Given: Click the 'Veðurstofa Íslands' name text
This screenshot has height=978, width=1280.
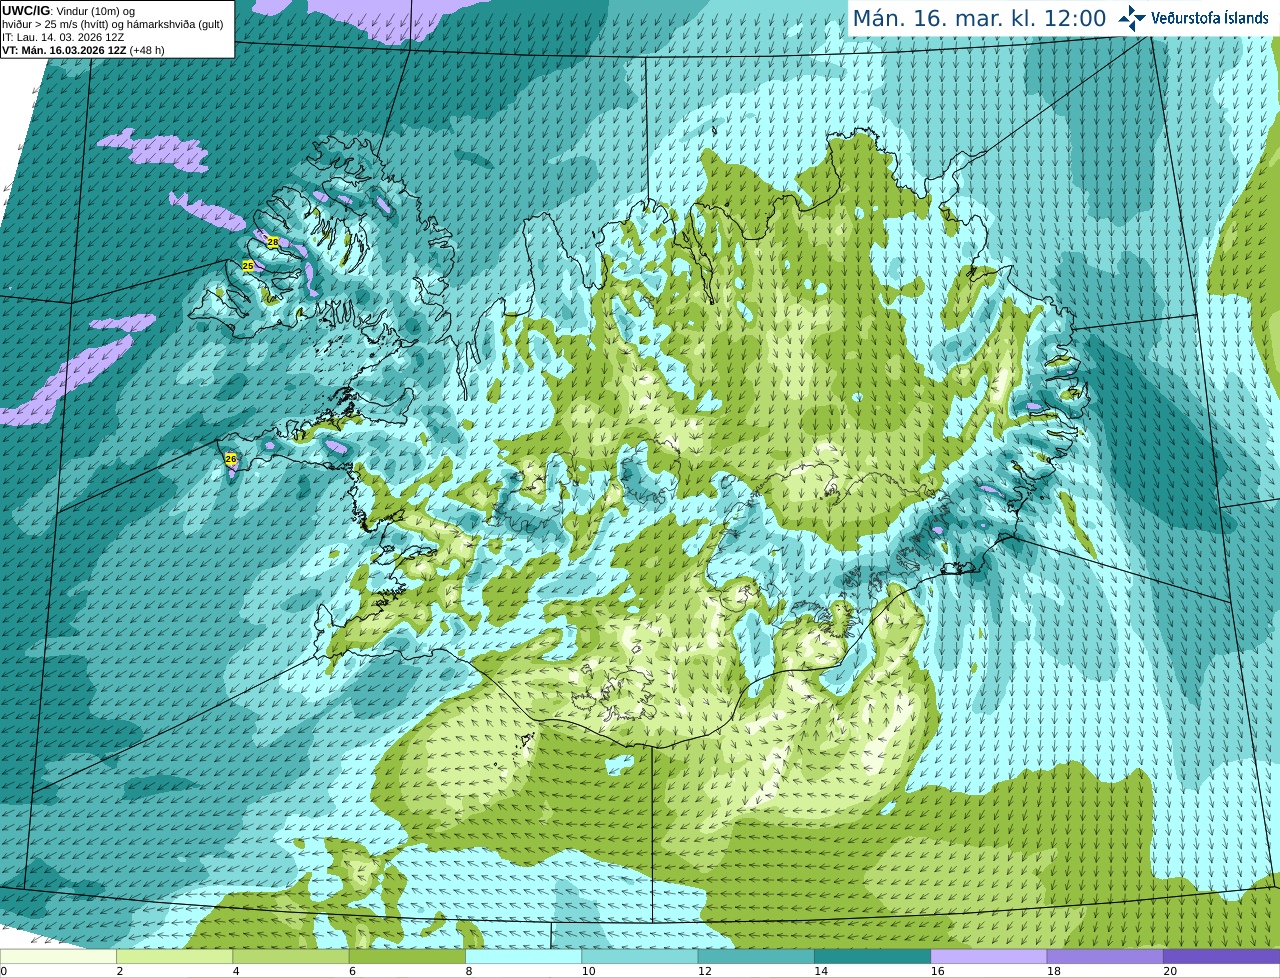Looking at the screenshot, I should click(1209, 18).
